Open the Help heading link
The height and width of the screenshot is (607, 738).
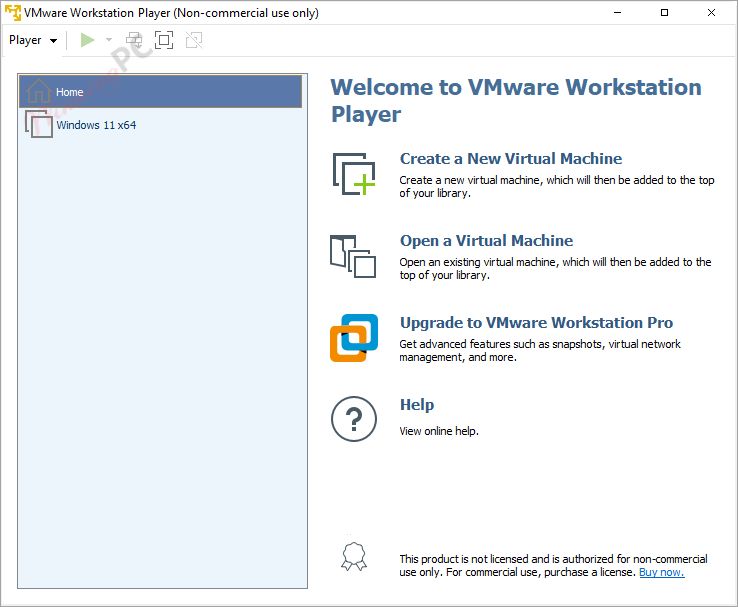[417, 405]
